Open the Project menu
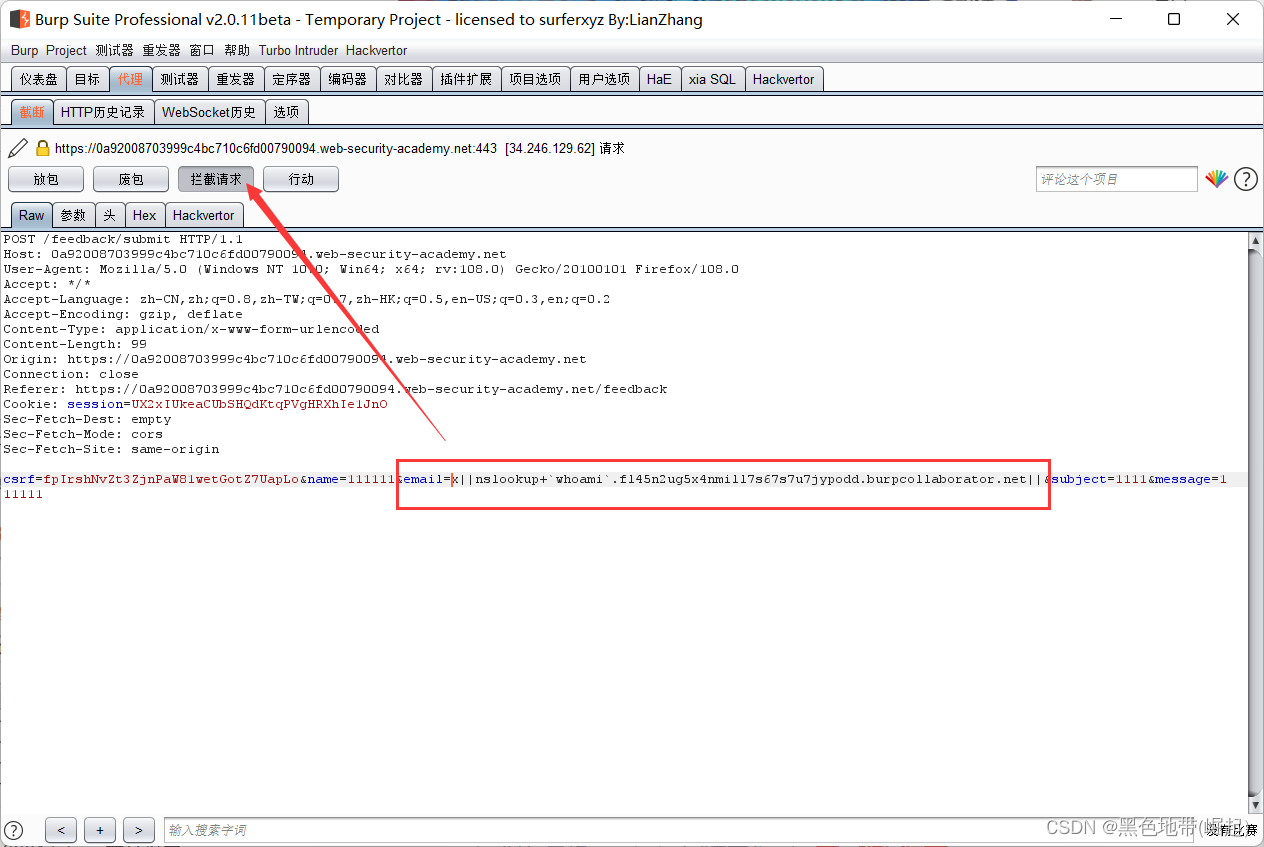The image size is (1264, 847). [x=67, y=50]
